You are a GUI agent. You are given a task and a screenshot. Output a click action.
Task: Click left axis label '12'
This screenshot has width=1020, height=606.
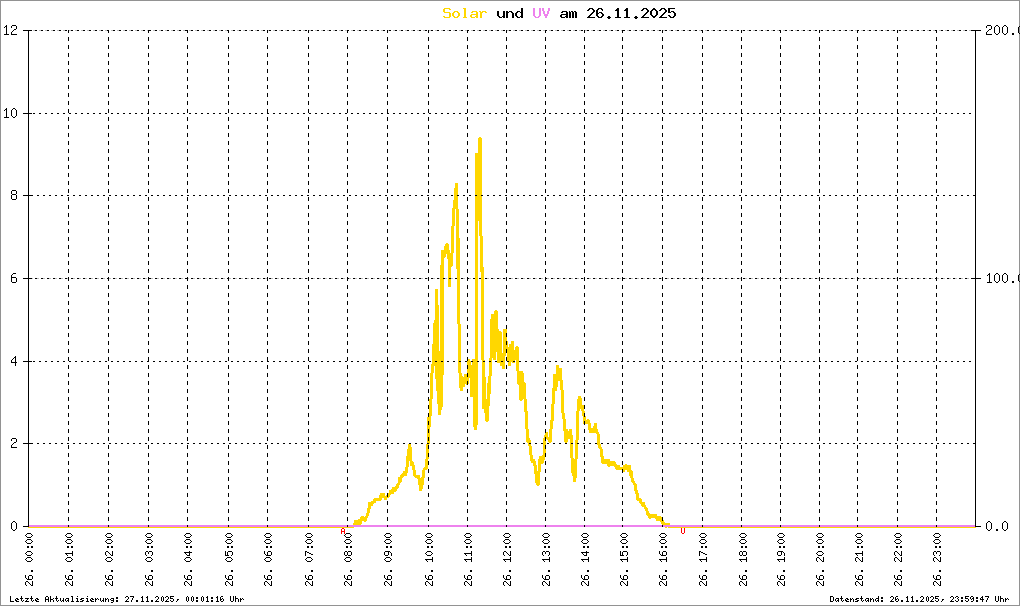pyautogui.click(x=10, y=30)
